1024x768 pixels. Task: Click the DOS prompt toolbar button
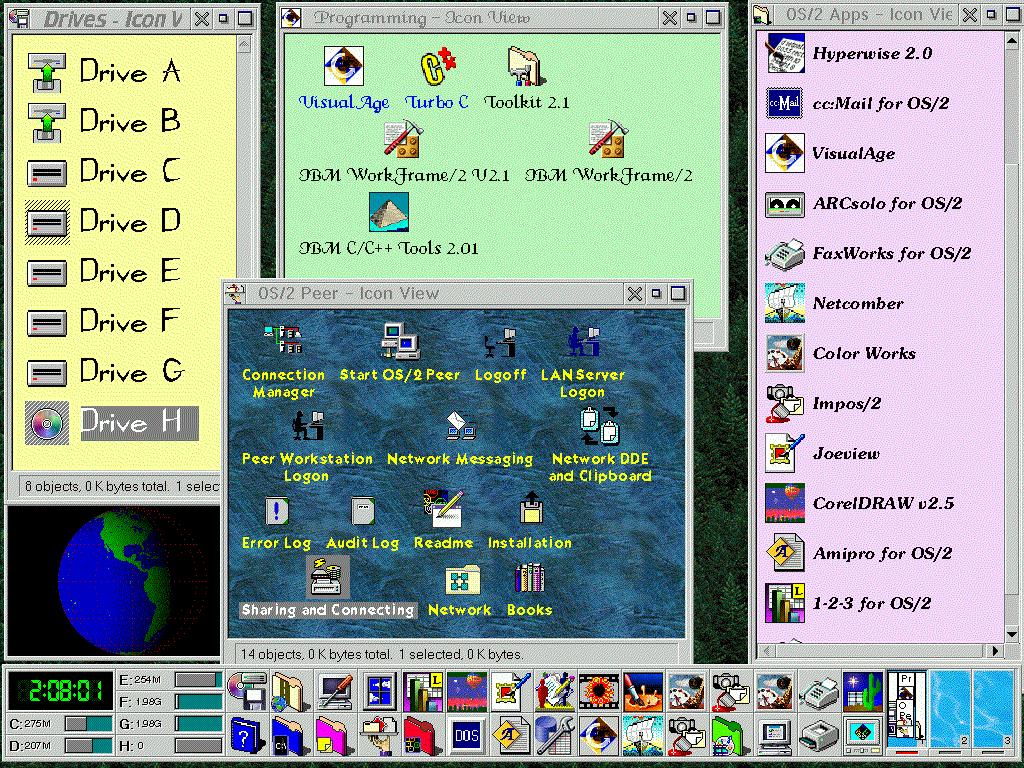pos(466,735)
